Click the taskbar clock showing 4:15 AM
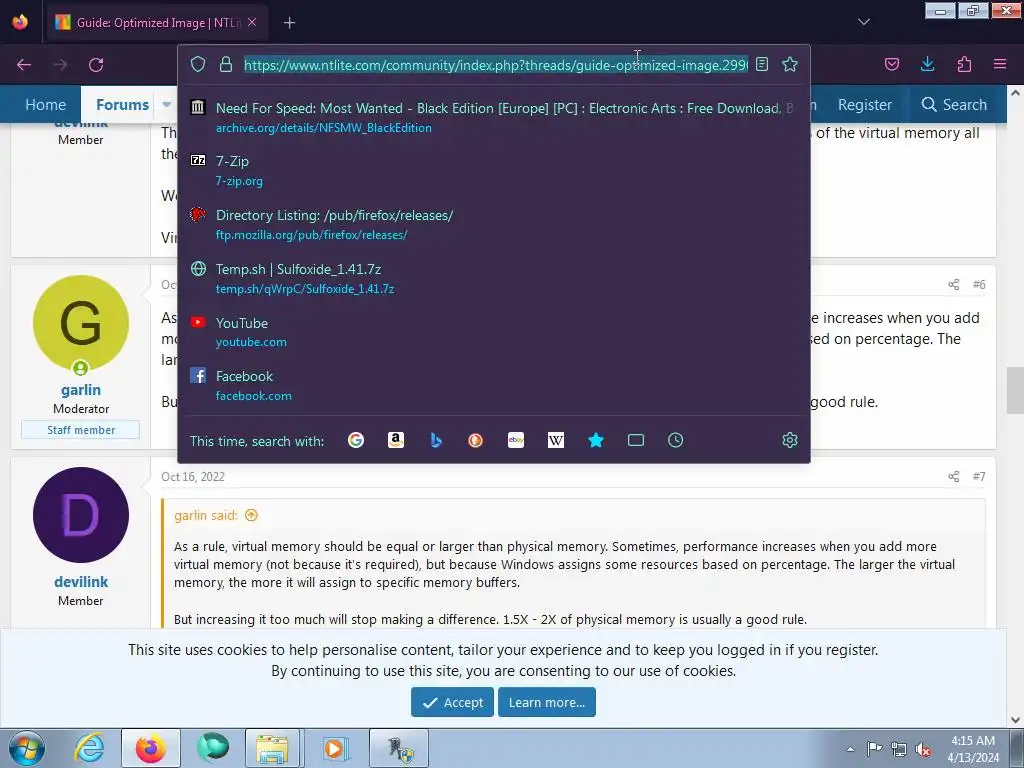Viewport: 1024px width, 768px height. point(972,749)
